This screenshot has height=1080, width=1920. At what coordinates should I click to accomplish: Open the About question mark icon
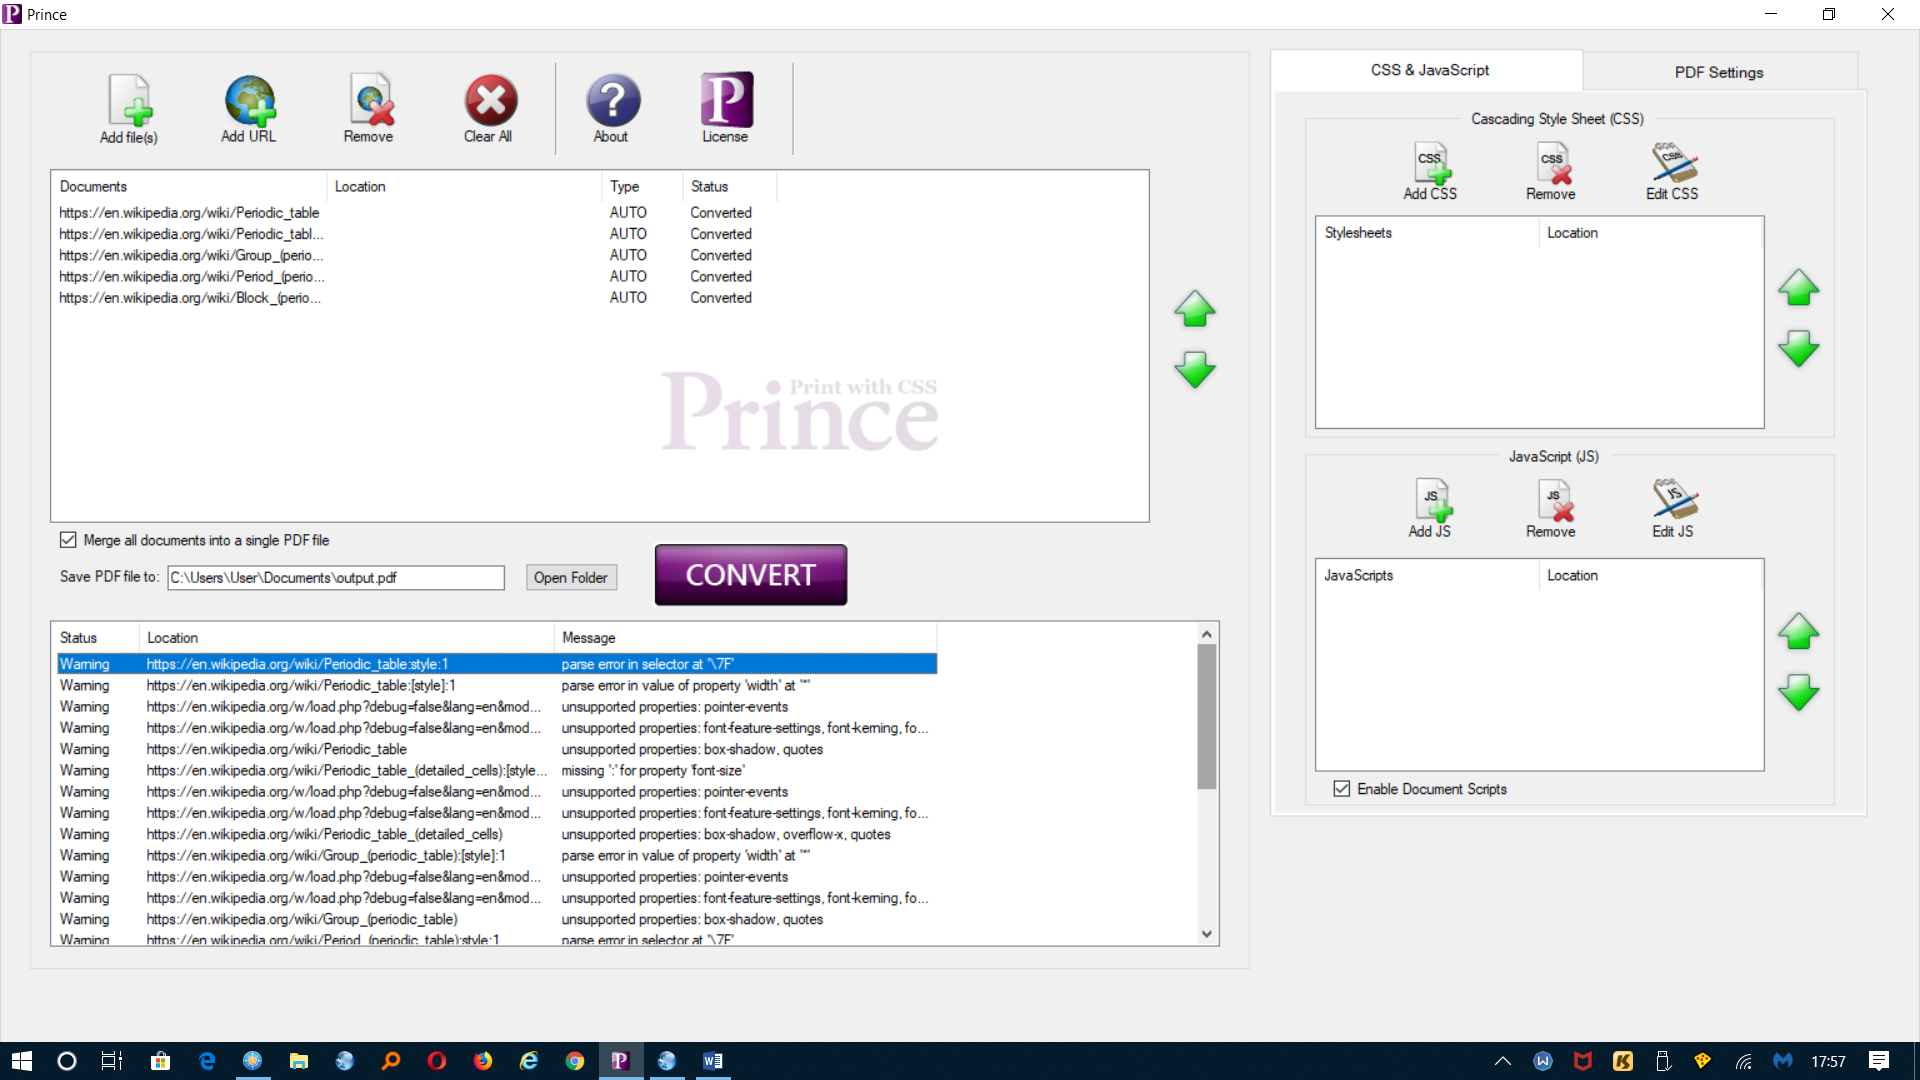pyautogui.click(x=612, y=101)
